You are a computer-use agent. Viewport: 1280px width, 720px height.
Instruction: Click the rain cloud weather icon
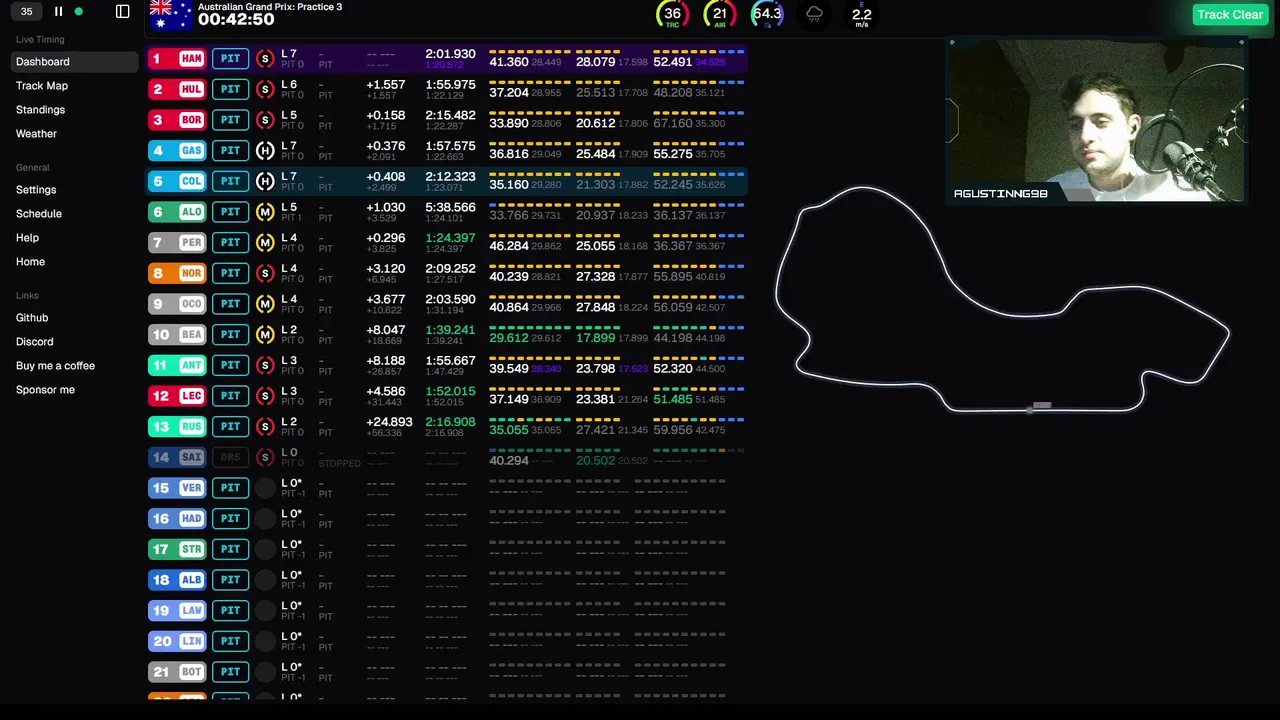coord(814,14)
